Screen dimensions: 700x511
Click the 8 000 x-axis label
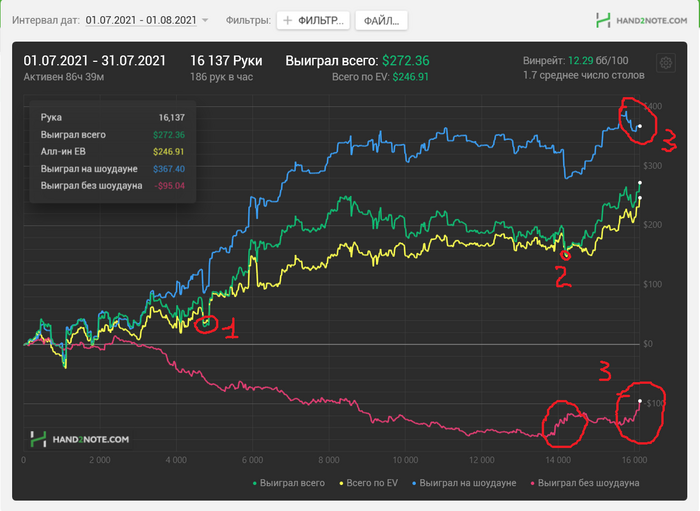click(329, 460)
